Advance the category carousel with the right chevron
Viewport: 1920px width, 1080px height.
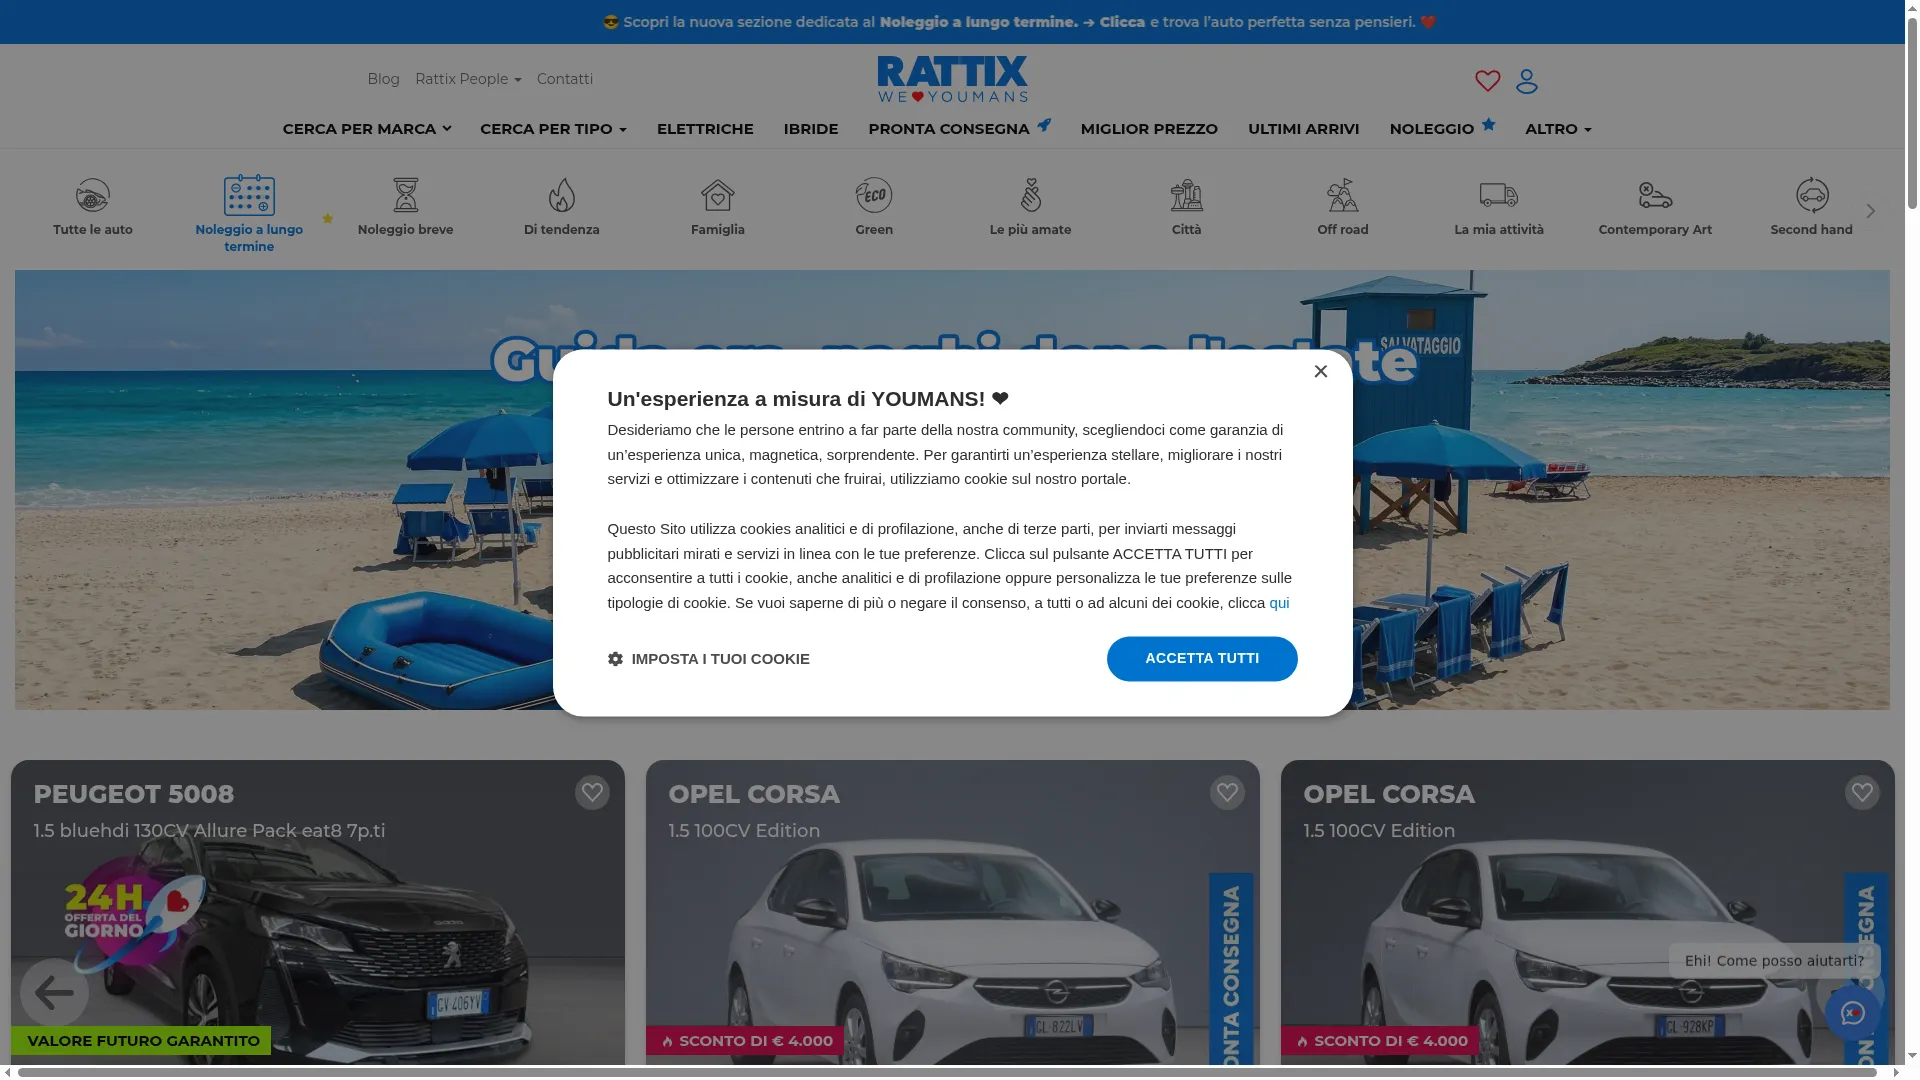(x=1871, y=211)
